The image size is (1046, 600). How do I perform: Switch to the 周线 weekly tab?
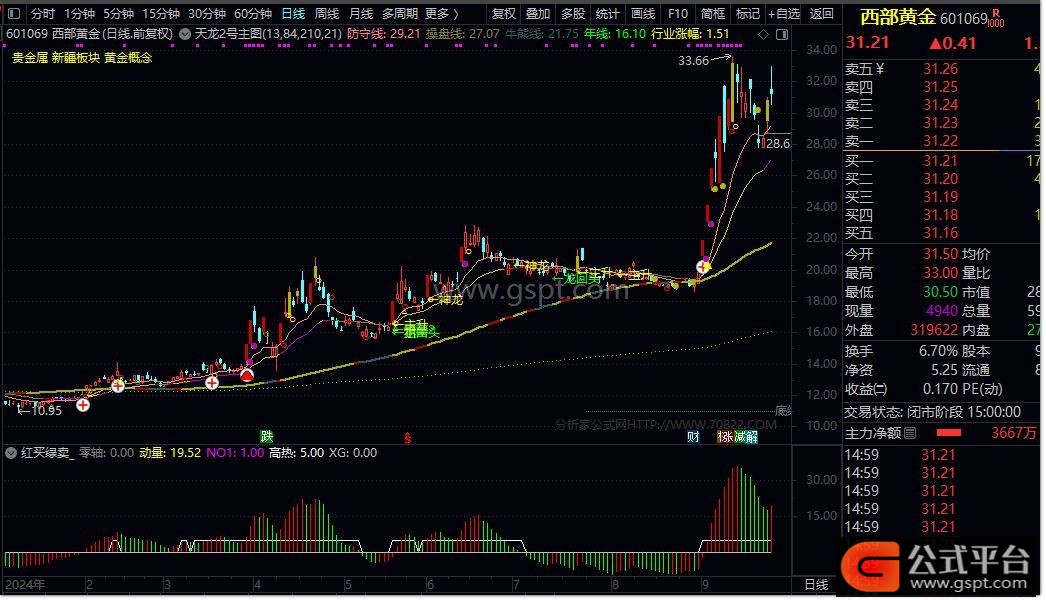(327, 14)
